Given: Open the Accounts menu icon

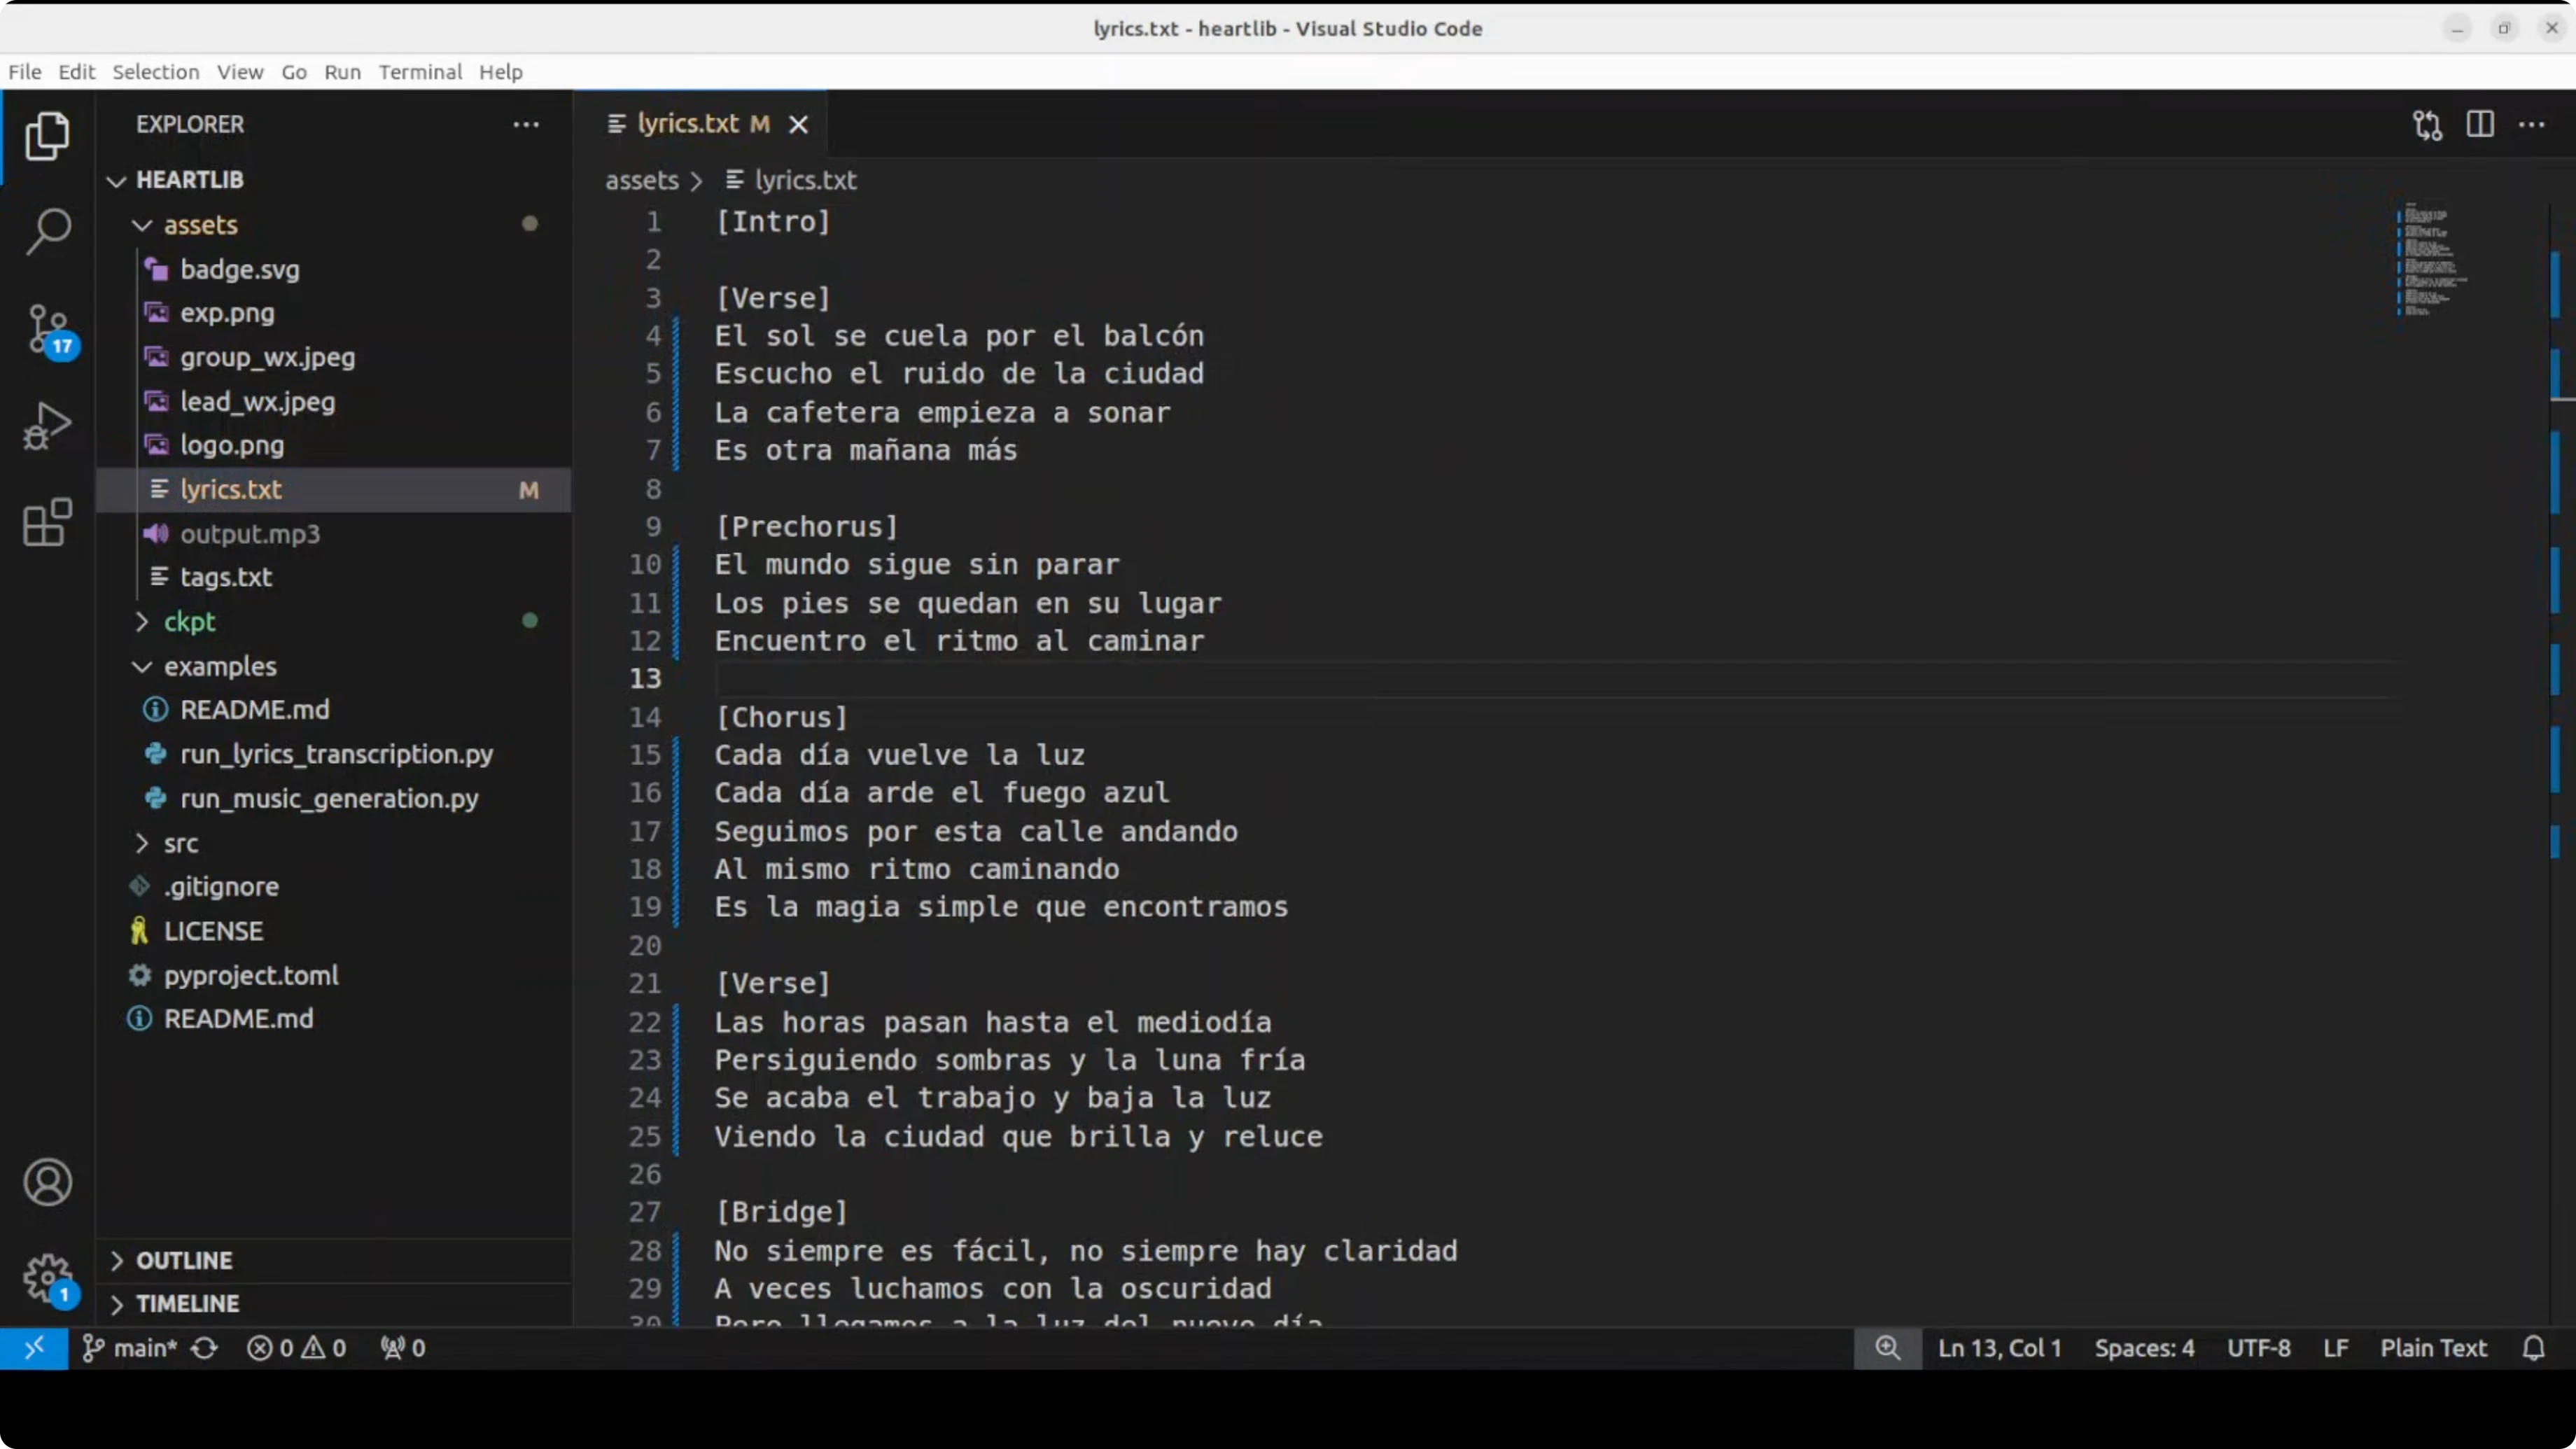Looking at the screenshot, I should tap(47, 1182).
